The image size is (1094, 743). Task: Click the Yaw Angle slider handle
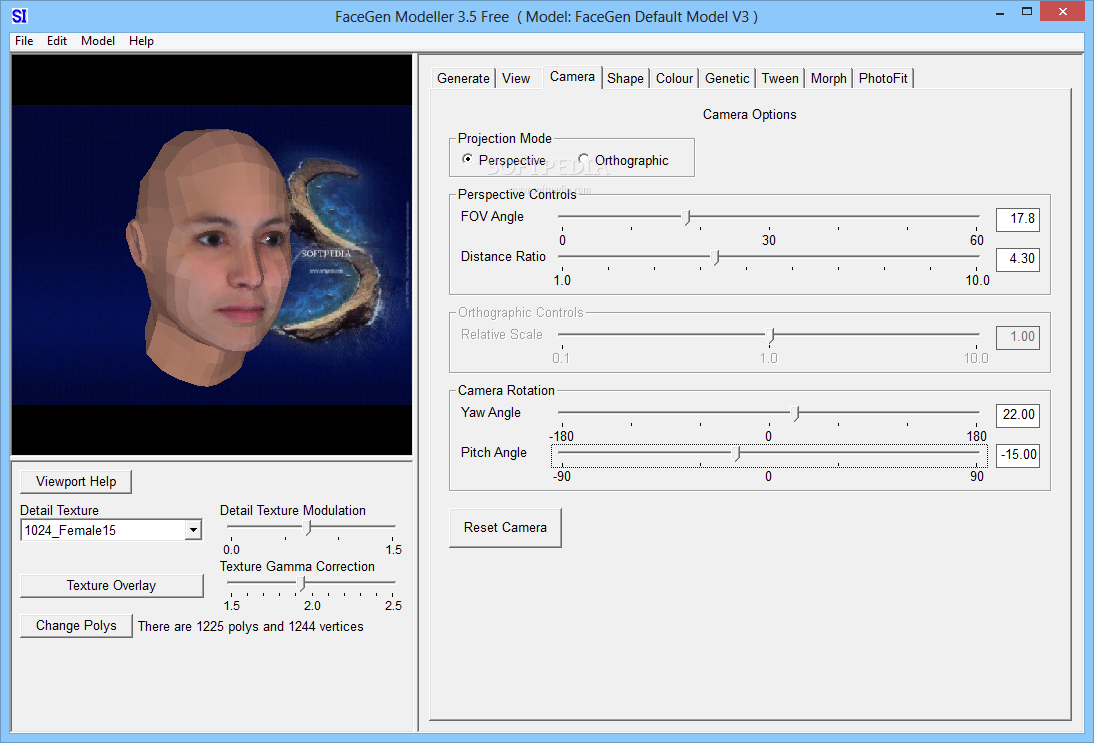point(796,413)
